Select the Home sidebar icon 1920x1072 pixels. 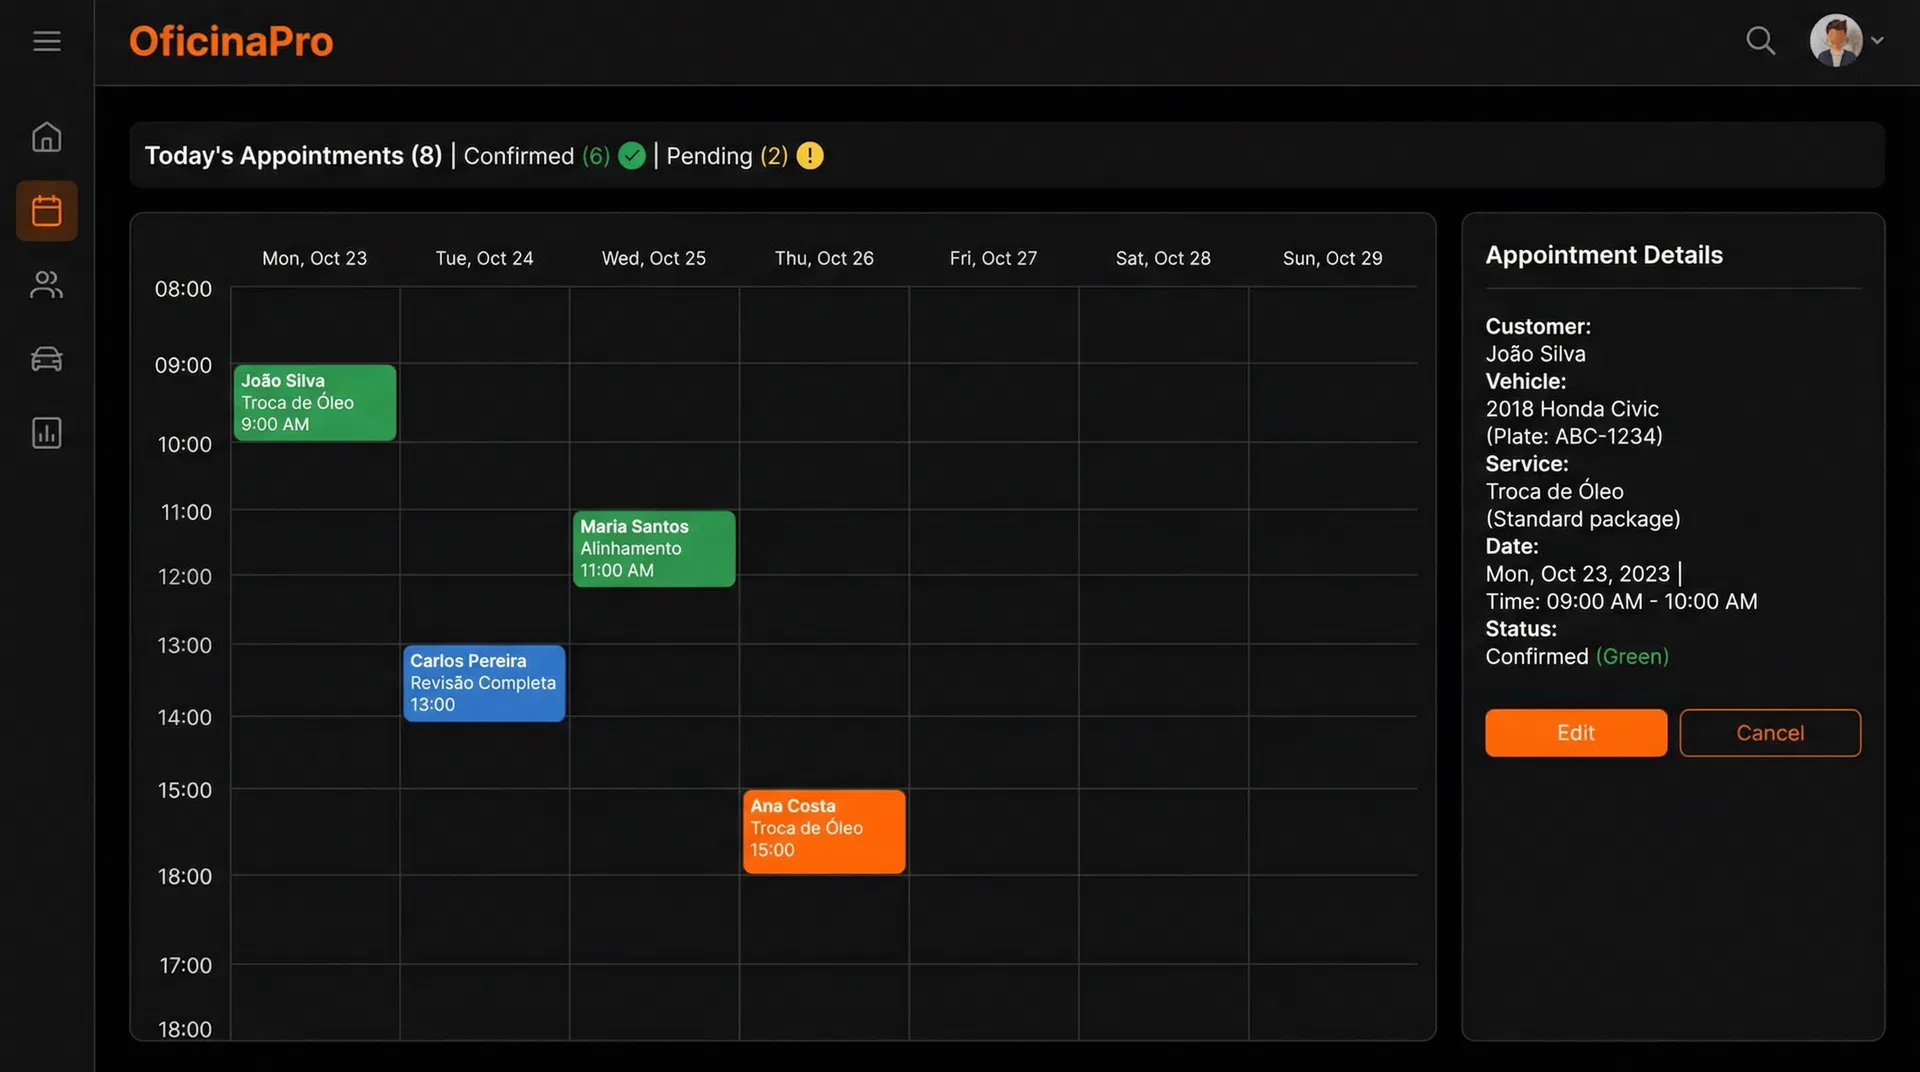46,137
